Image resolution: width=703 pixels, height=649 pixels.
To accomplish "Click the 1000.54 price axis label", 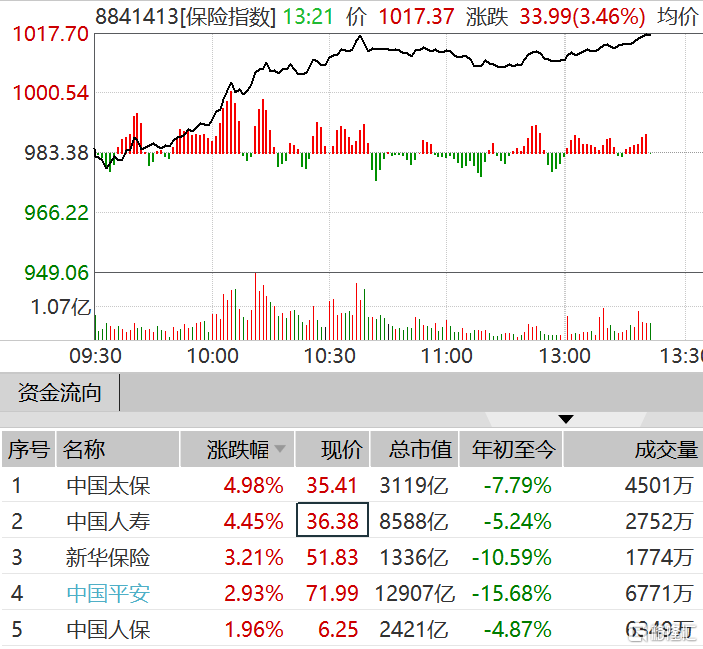I will [51, 93].
